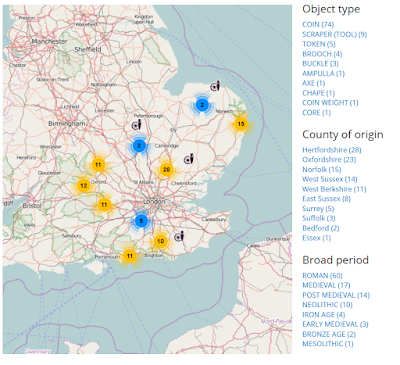Choose Suffolk (3) county

[319, 218]
